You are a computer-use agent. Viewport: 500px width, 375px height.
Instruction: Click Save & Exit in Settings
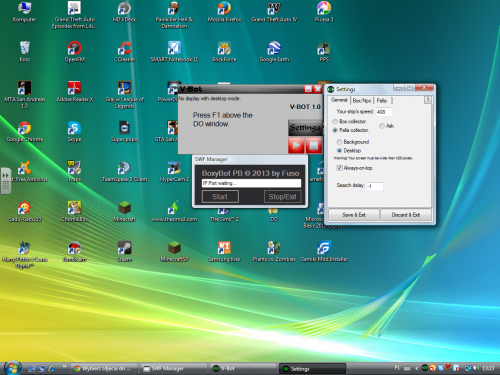coord(354,215)
